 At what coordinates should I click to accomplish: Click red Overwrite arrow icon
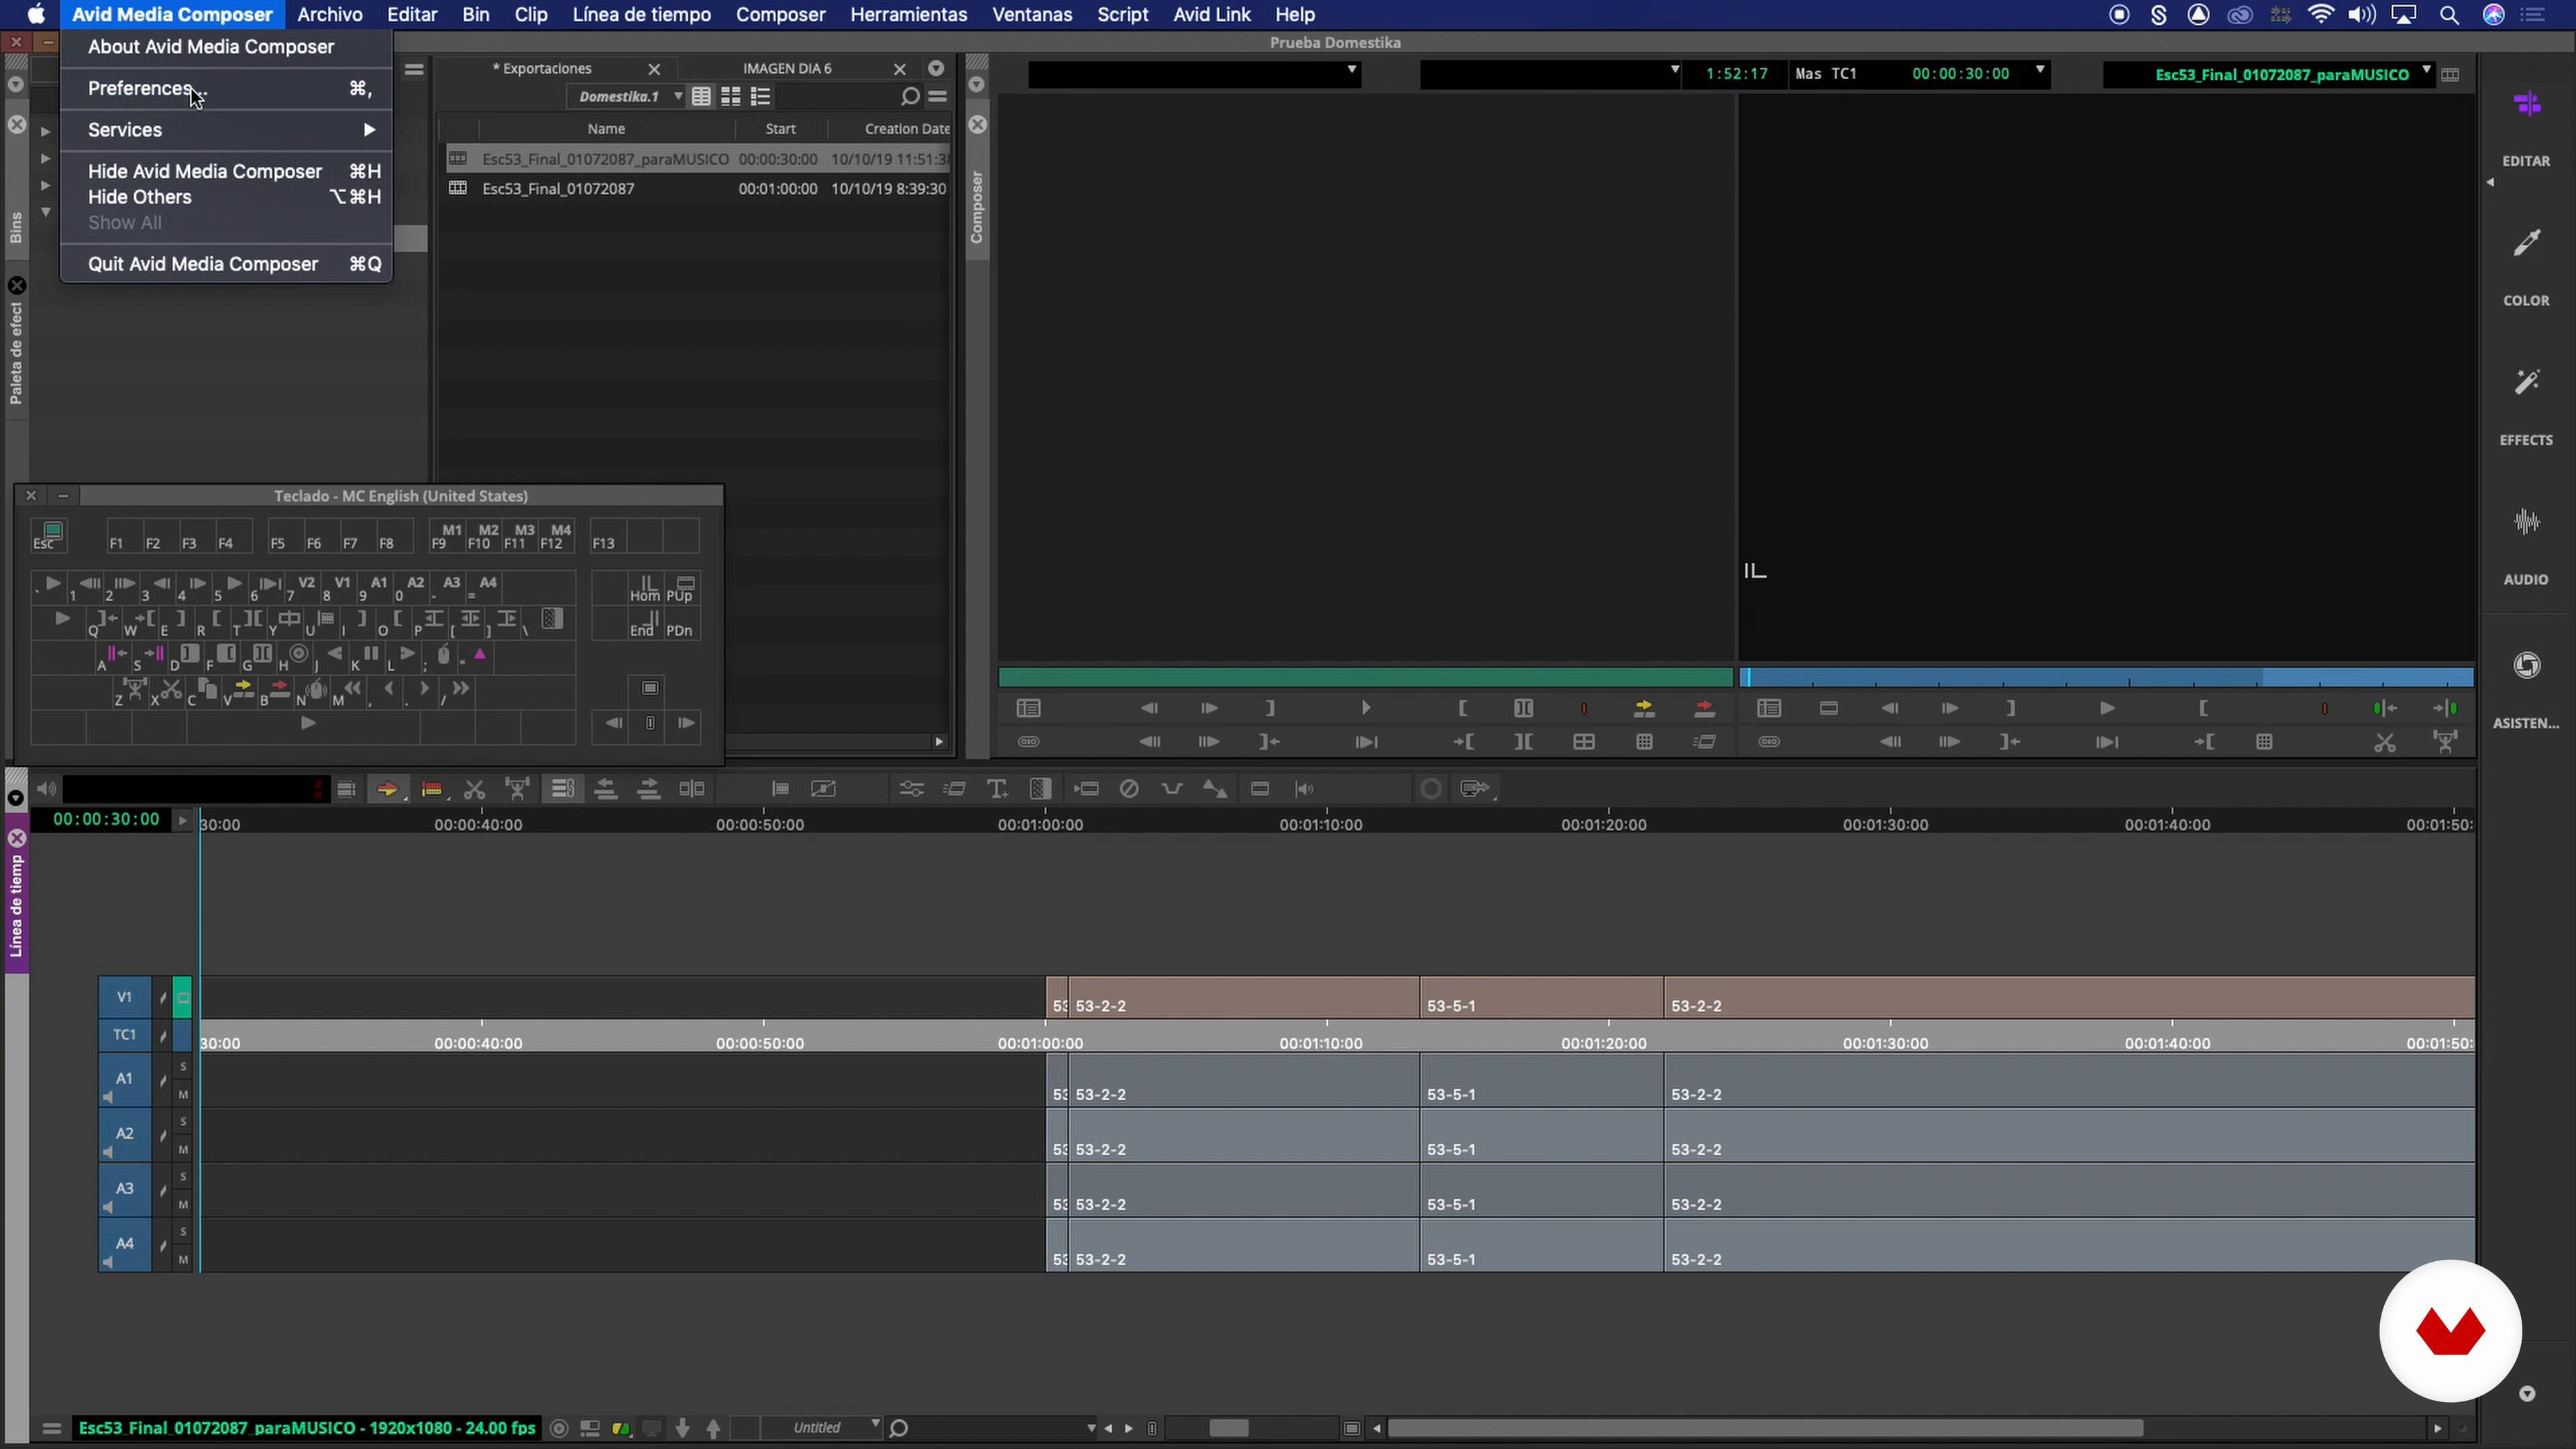pos(1705,708)
